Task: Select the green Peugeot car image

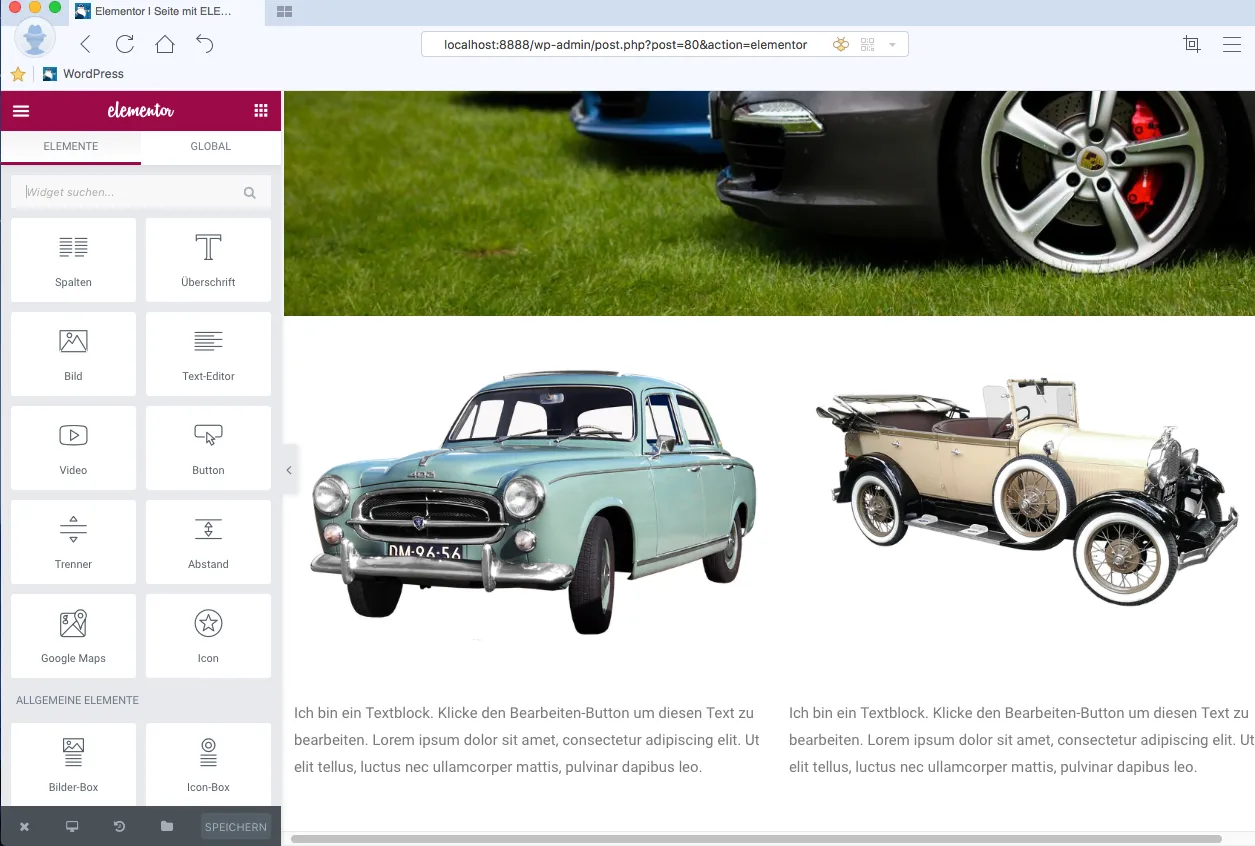Action: [x=533, y=502]
